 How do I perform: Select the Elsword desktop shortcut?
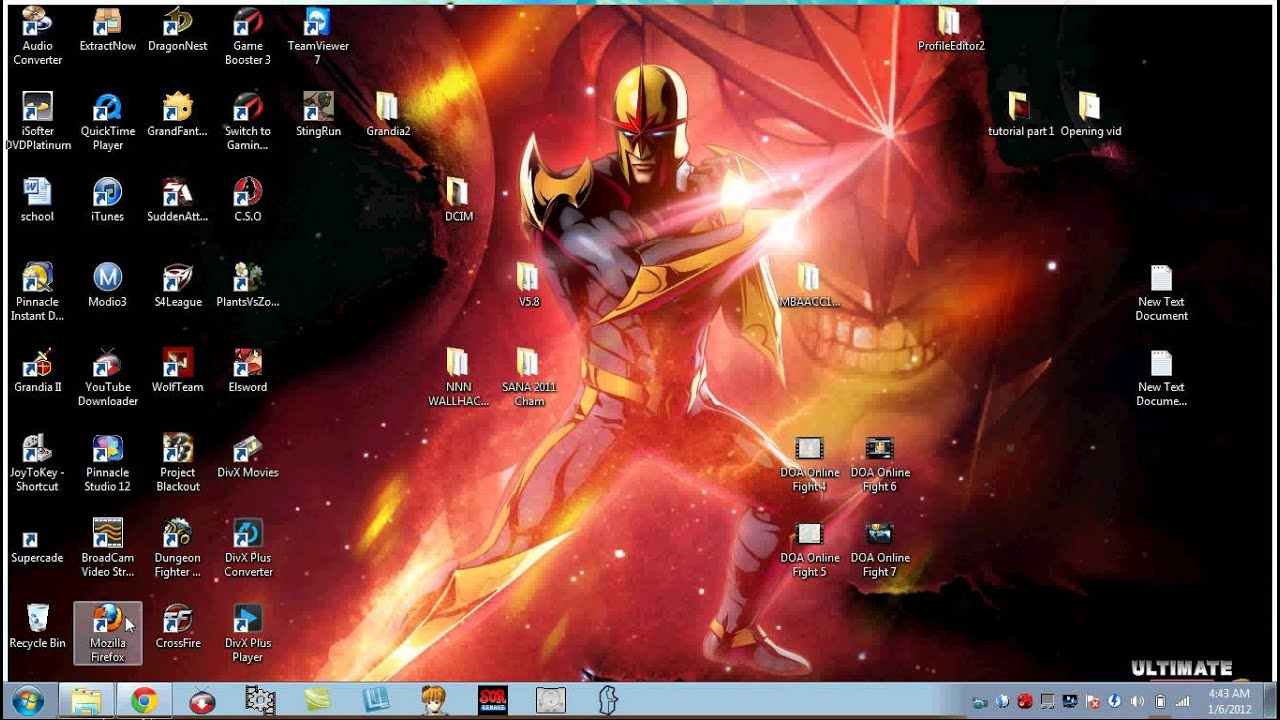[x=248, y=370]
